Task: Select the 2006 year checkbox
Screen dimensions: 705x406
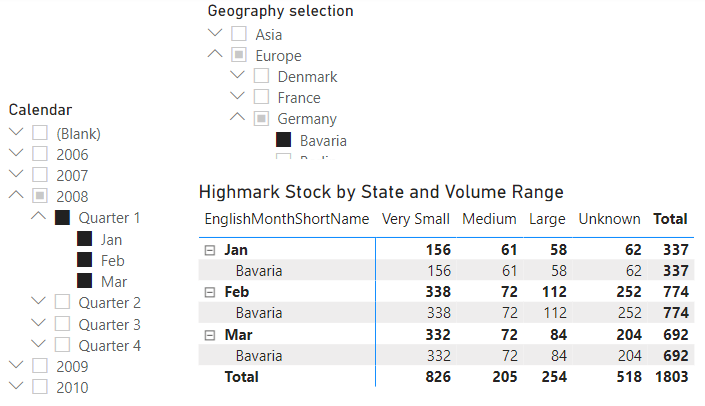Action: tap(40, 155)
